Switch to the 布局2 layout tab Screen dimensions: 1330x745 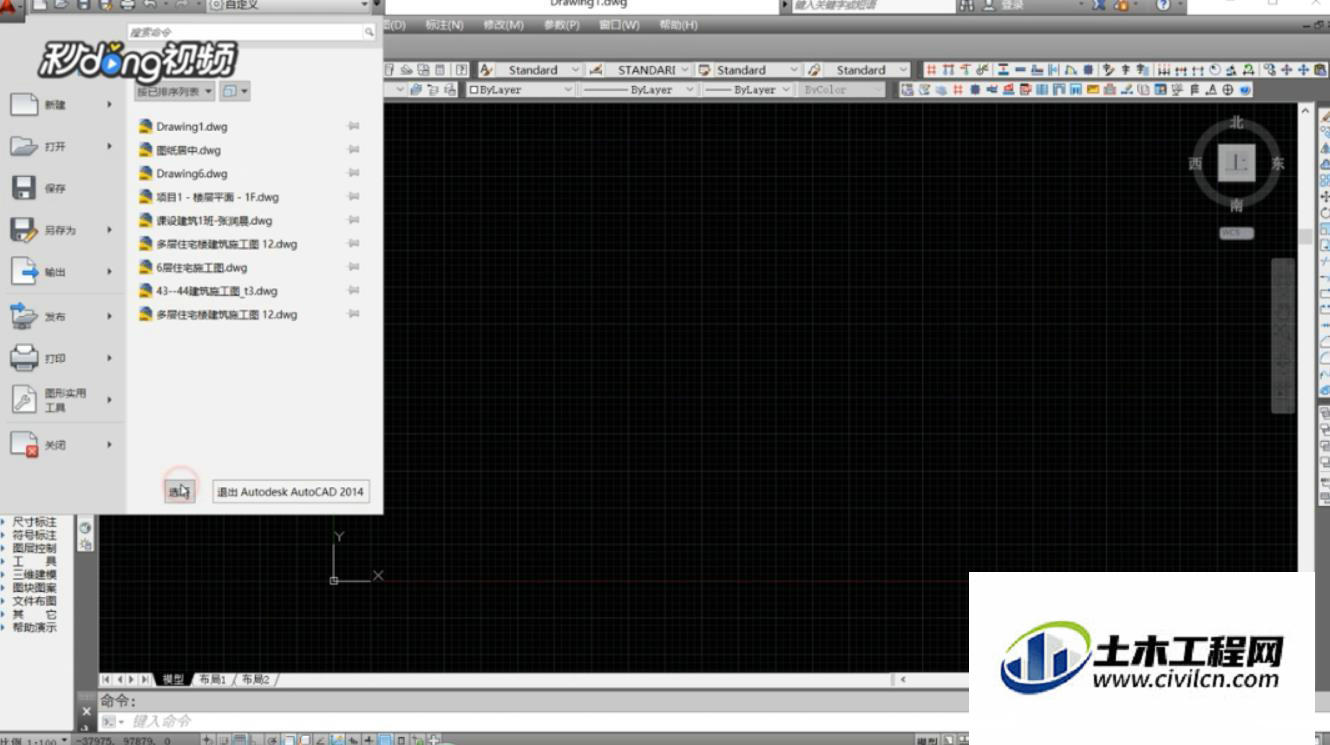tap(255, 679)
